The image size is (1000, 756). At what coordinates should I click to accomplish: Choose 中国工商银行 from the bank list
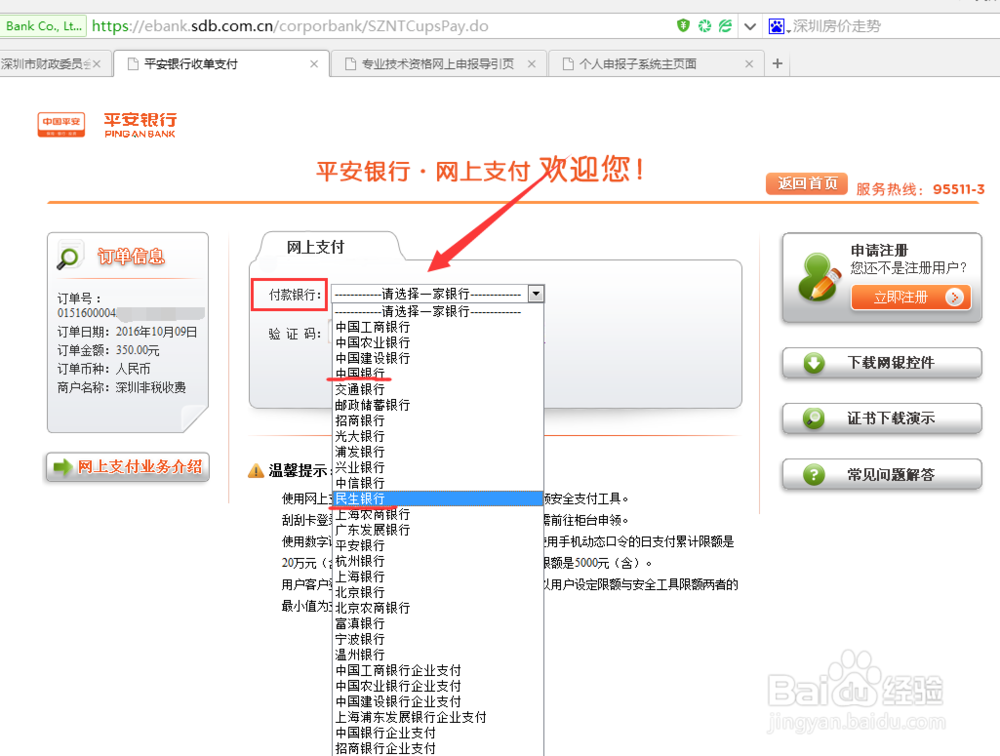438,327
